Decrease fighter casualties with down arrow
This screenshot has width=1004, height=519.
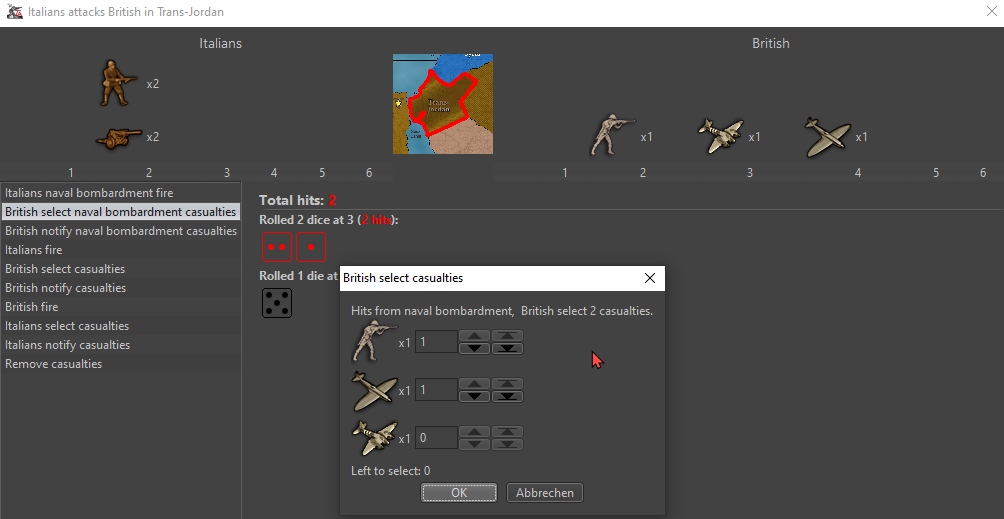[x=474, y=396]
